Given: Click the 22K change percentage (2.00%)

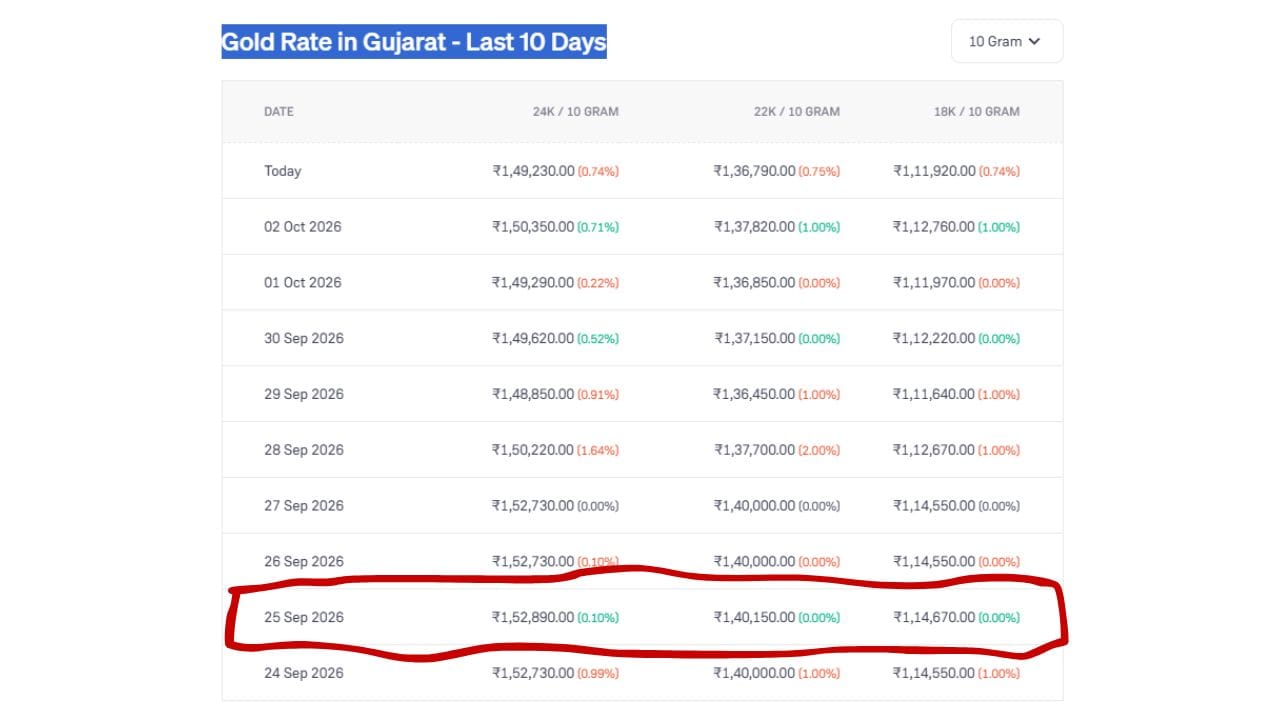Looking at the screenshot, I should [x=819, y=451].
